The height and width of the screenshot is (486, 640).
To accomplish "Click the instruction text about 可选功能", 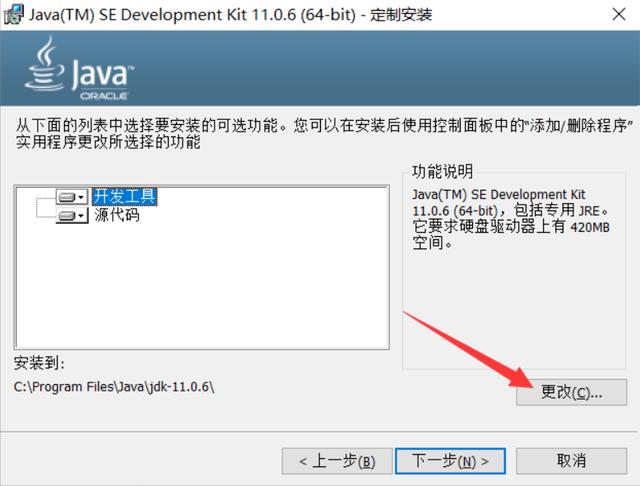I will coord(324,133).
